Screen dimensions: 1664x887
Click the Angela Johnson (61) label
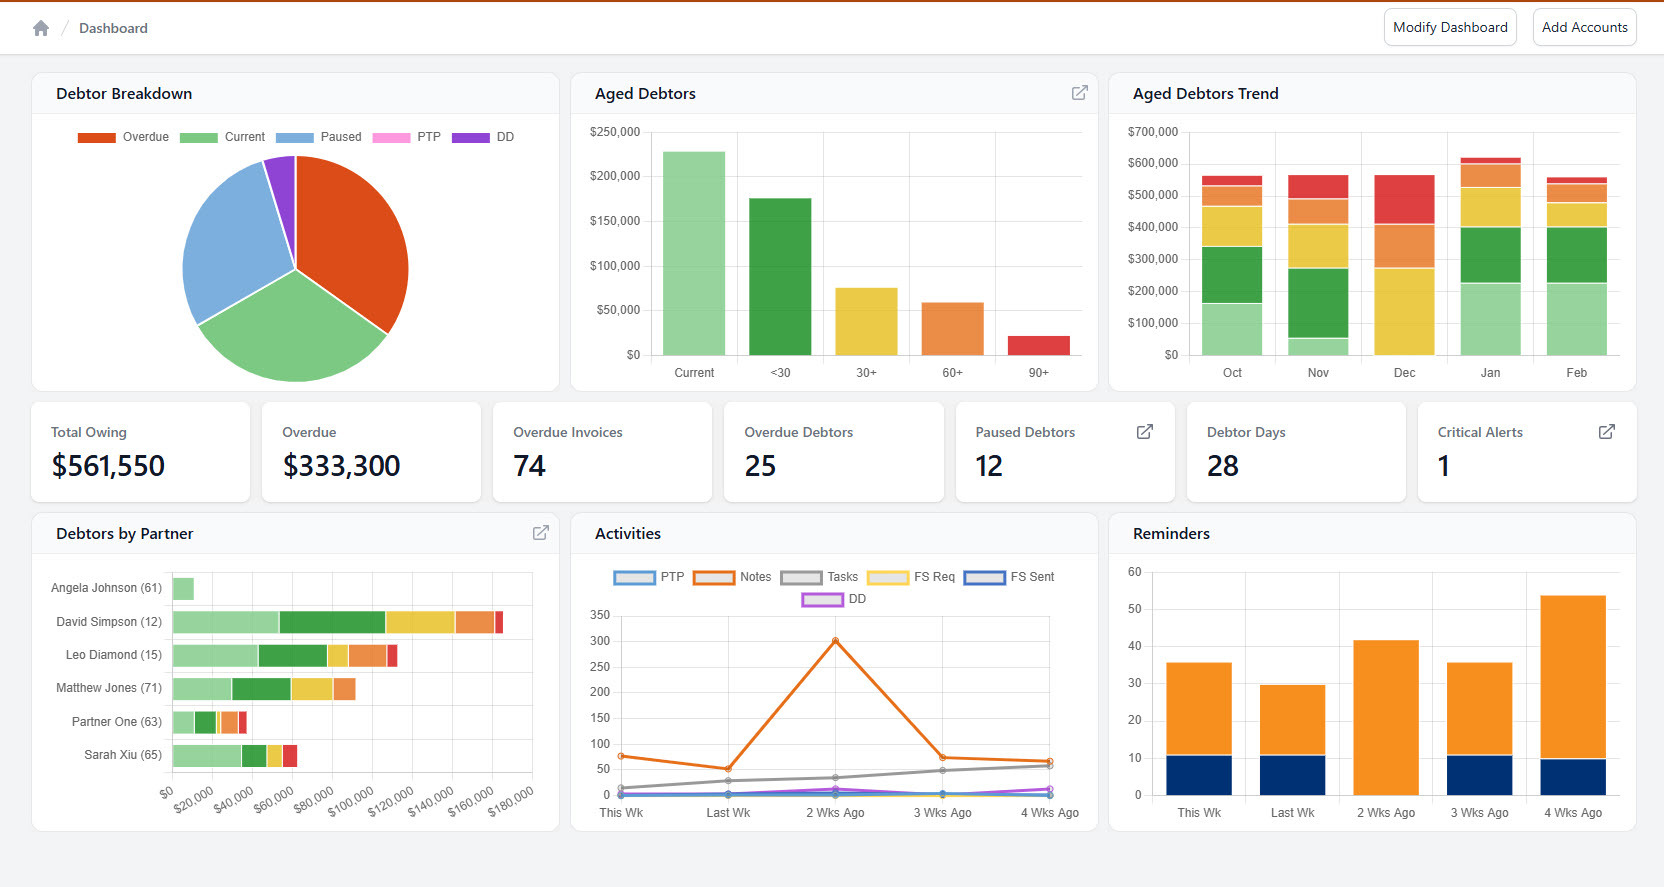[106, 588]
